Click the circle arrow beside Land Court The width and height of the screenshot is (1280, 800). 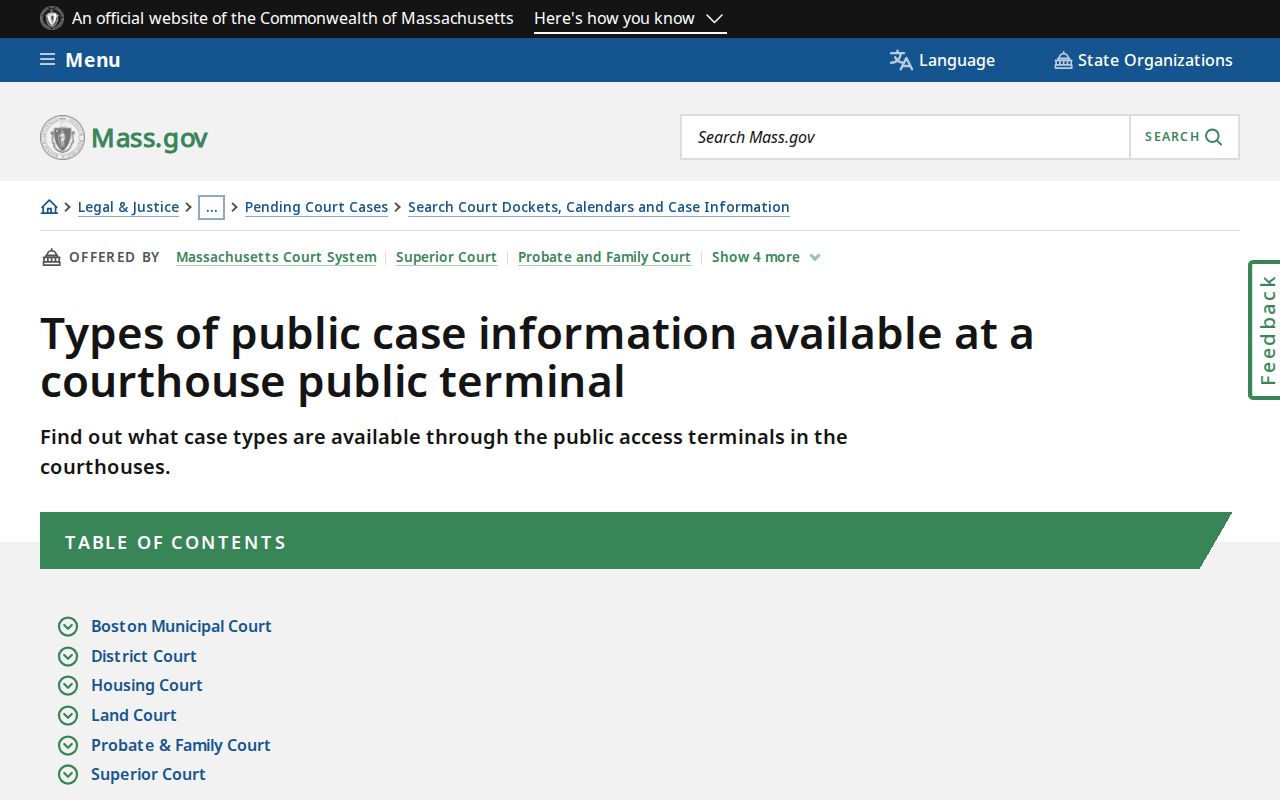click(x=68, y=715)
